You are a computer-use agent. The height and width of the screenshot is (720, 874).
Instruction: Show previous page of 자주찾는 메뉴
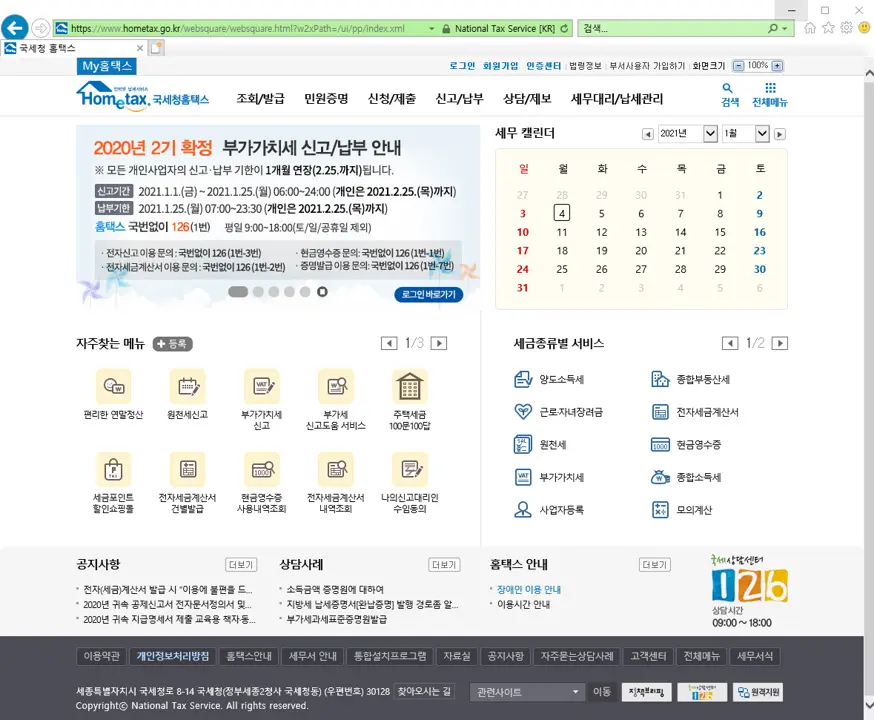coord(389,343)
